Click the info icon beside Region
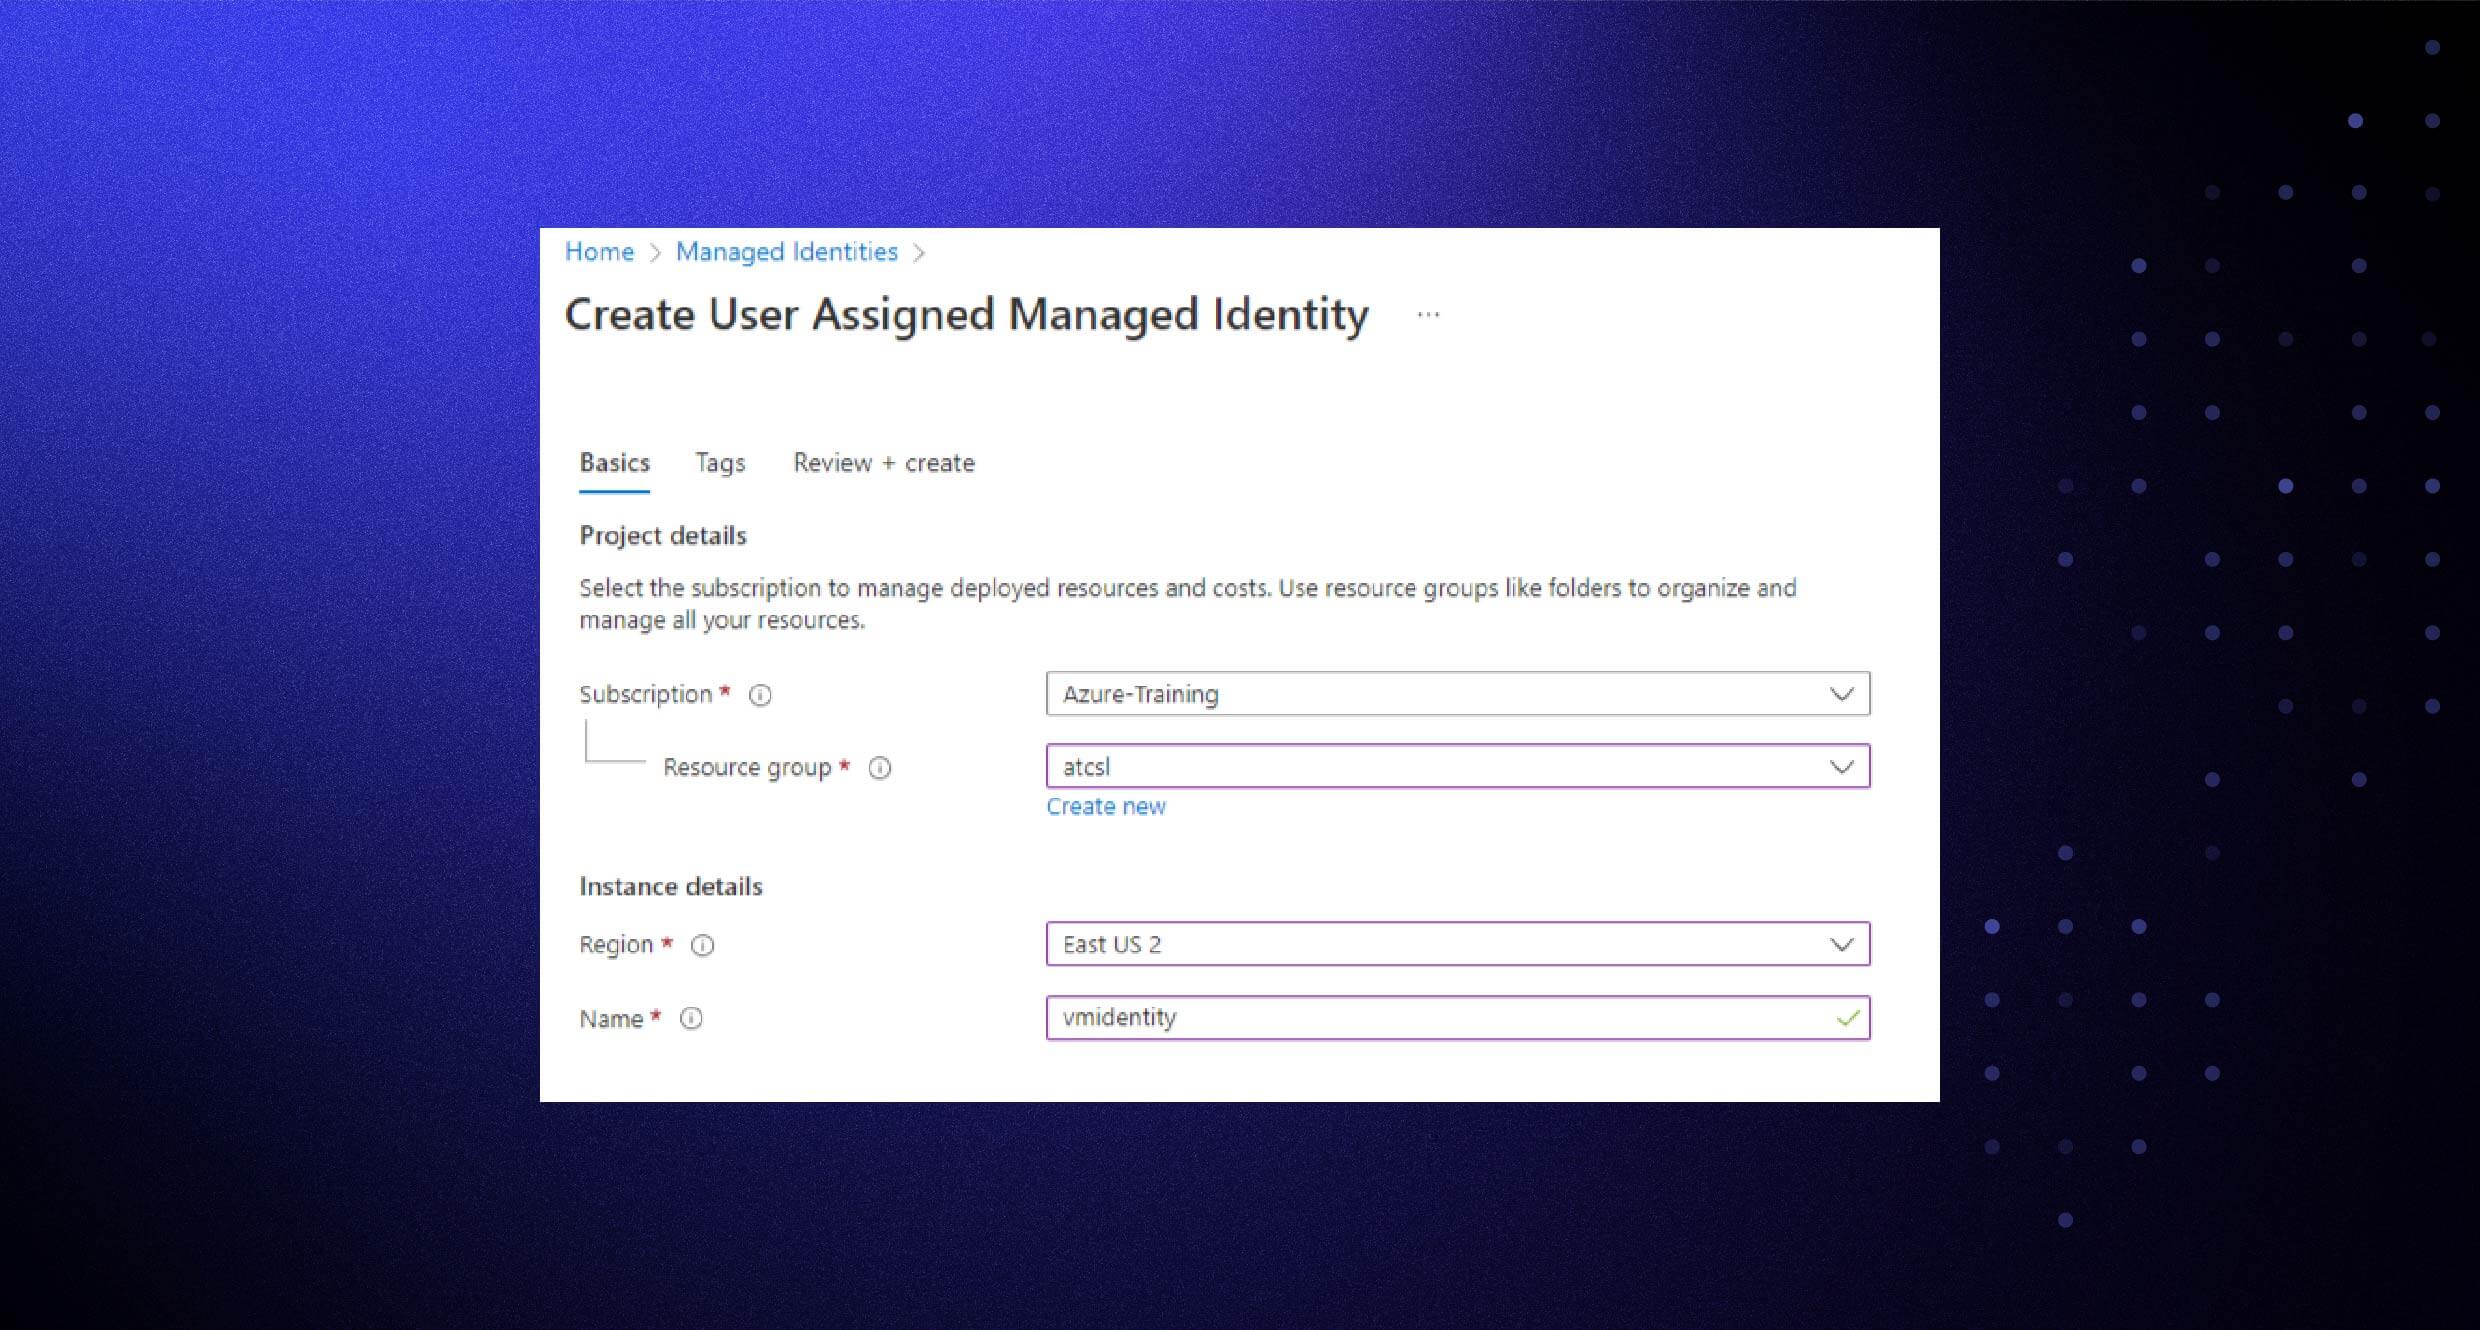 pos(701,945)
